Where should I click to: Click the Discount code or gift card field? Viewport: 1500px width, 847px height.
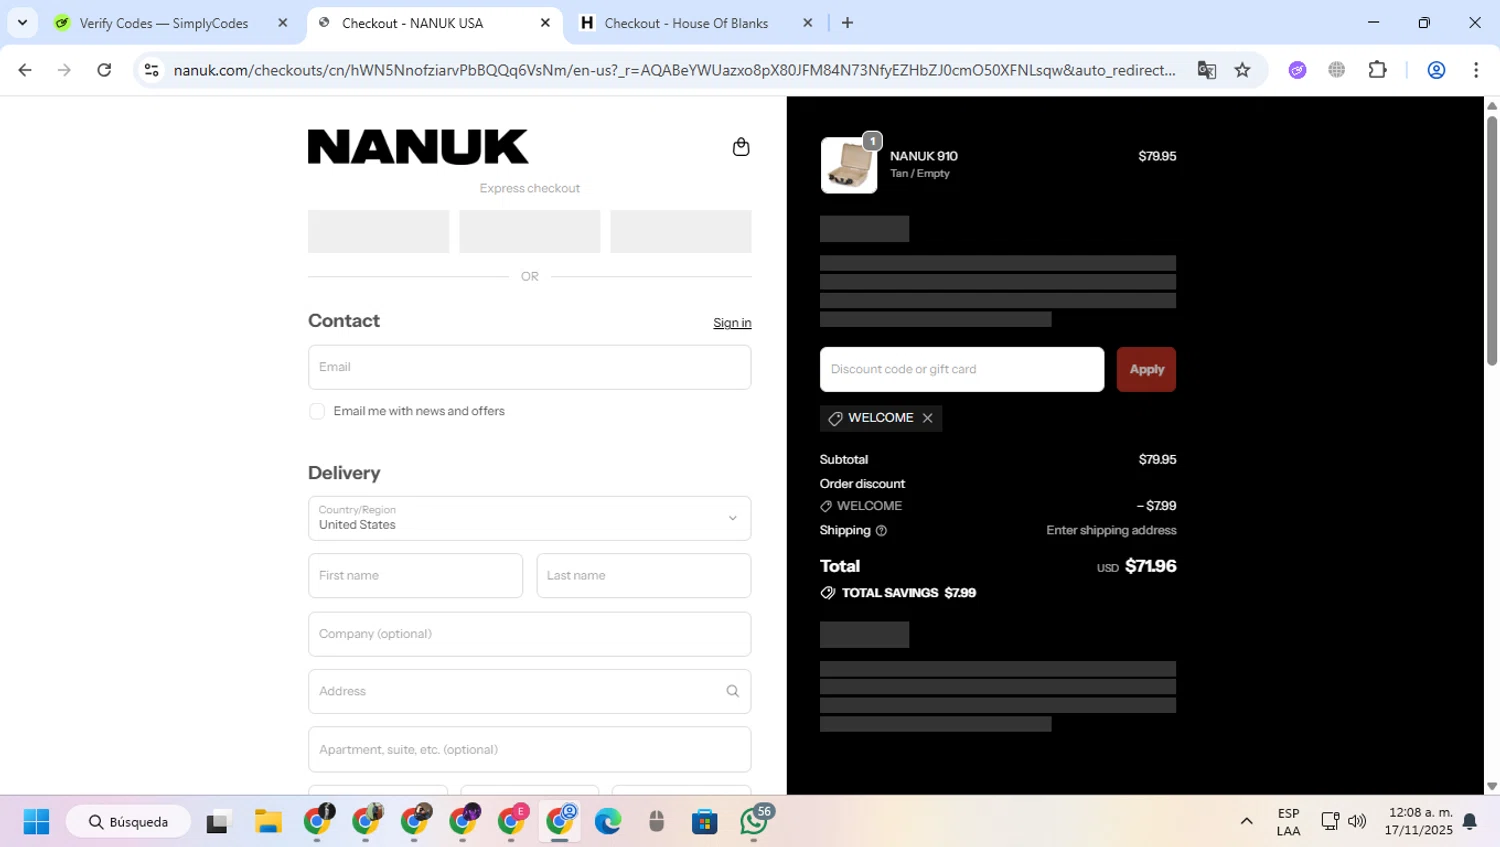point(962,369)
